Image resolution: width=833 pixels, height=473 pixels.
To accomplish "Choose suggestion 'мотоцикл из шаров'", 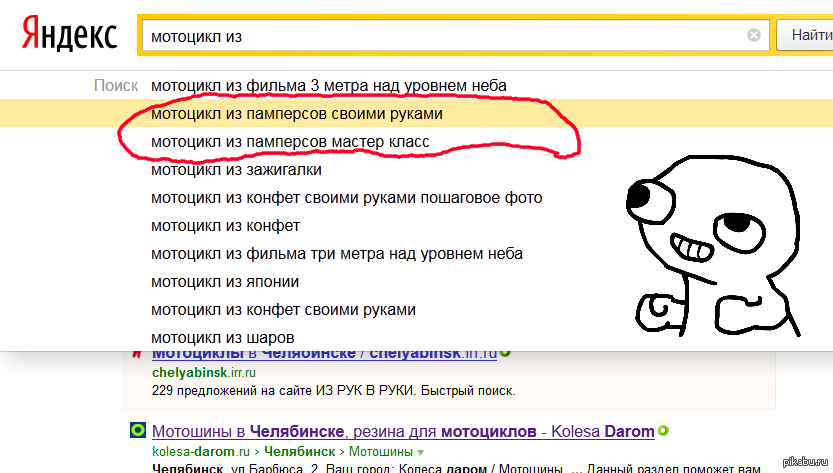I will pyautogui.click(x=223, y=338).
